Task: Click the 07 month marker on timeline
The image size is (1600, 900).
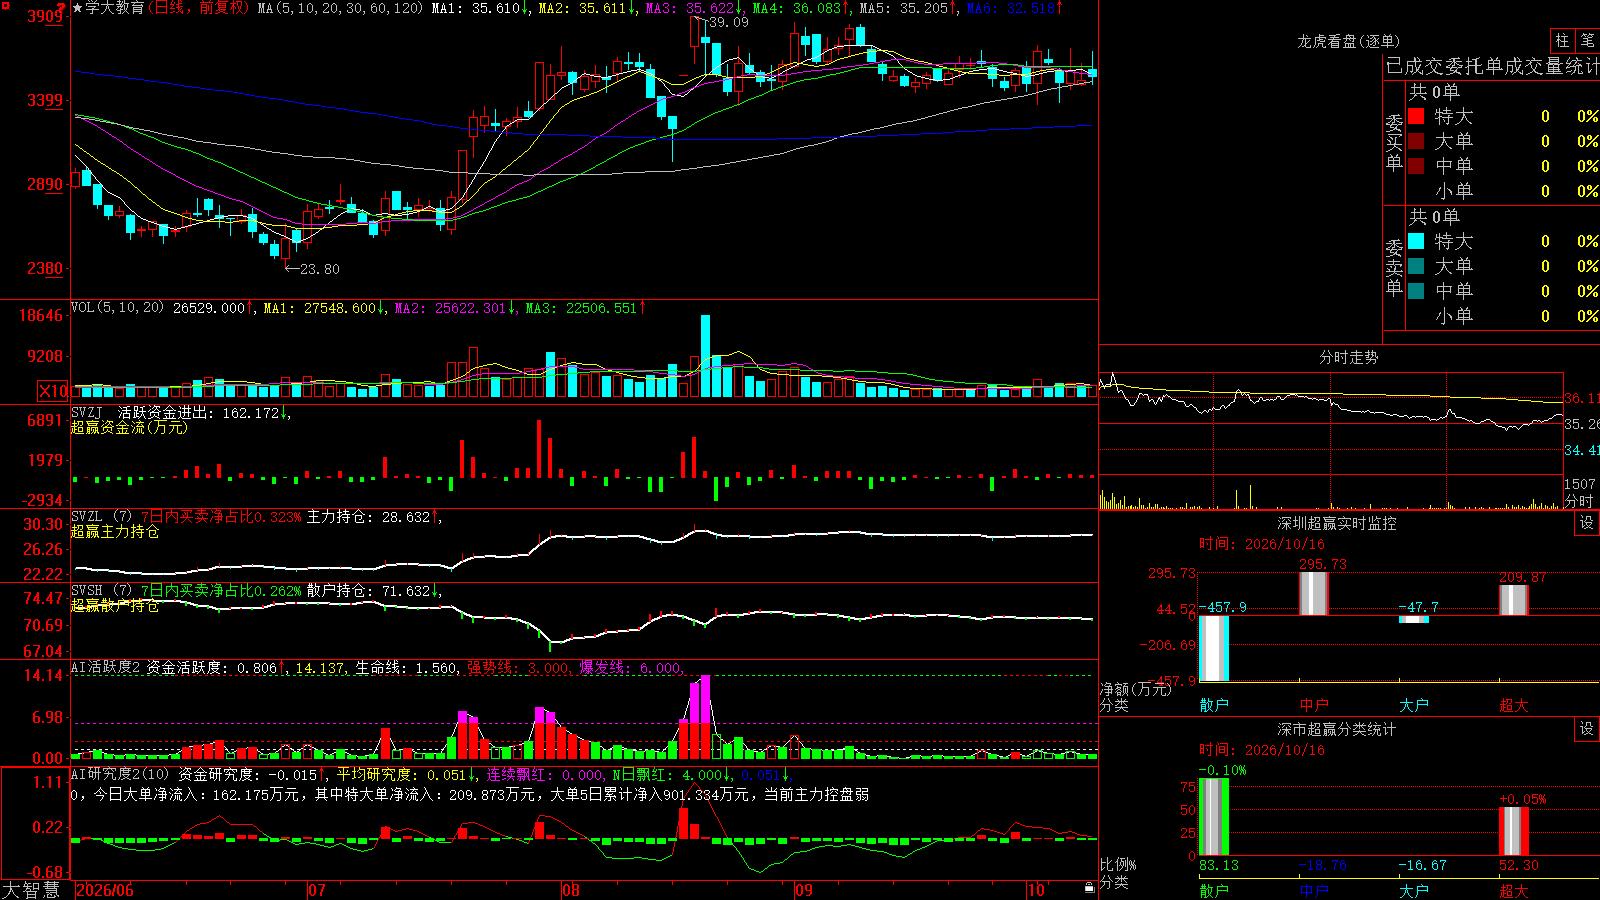Action: coord(317,890)
